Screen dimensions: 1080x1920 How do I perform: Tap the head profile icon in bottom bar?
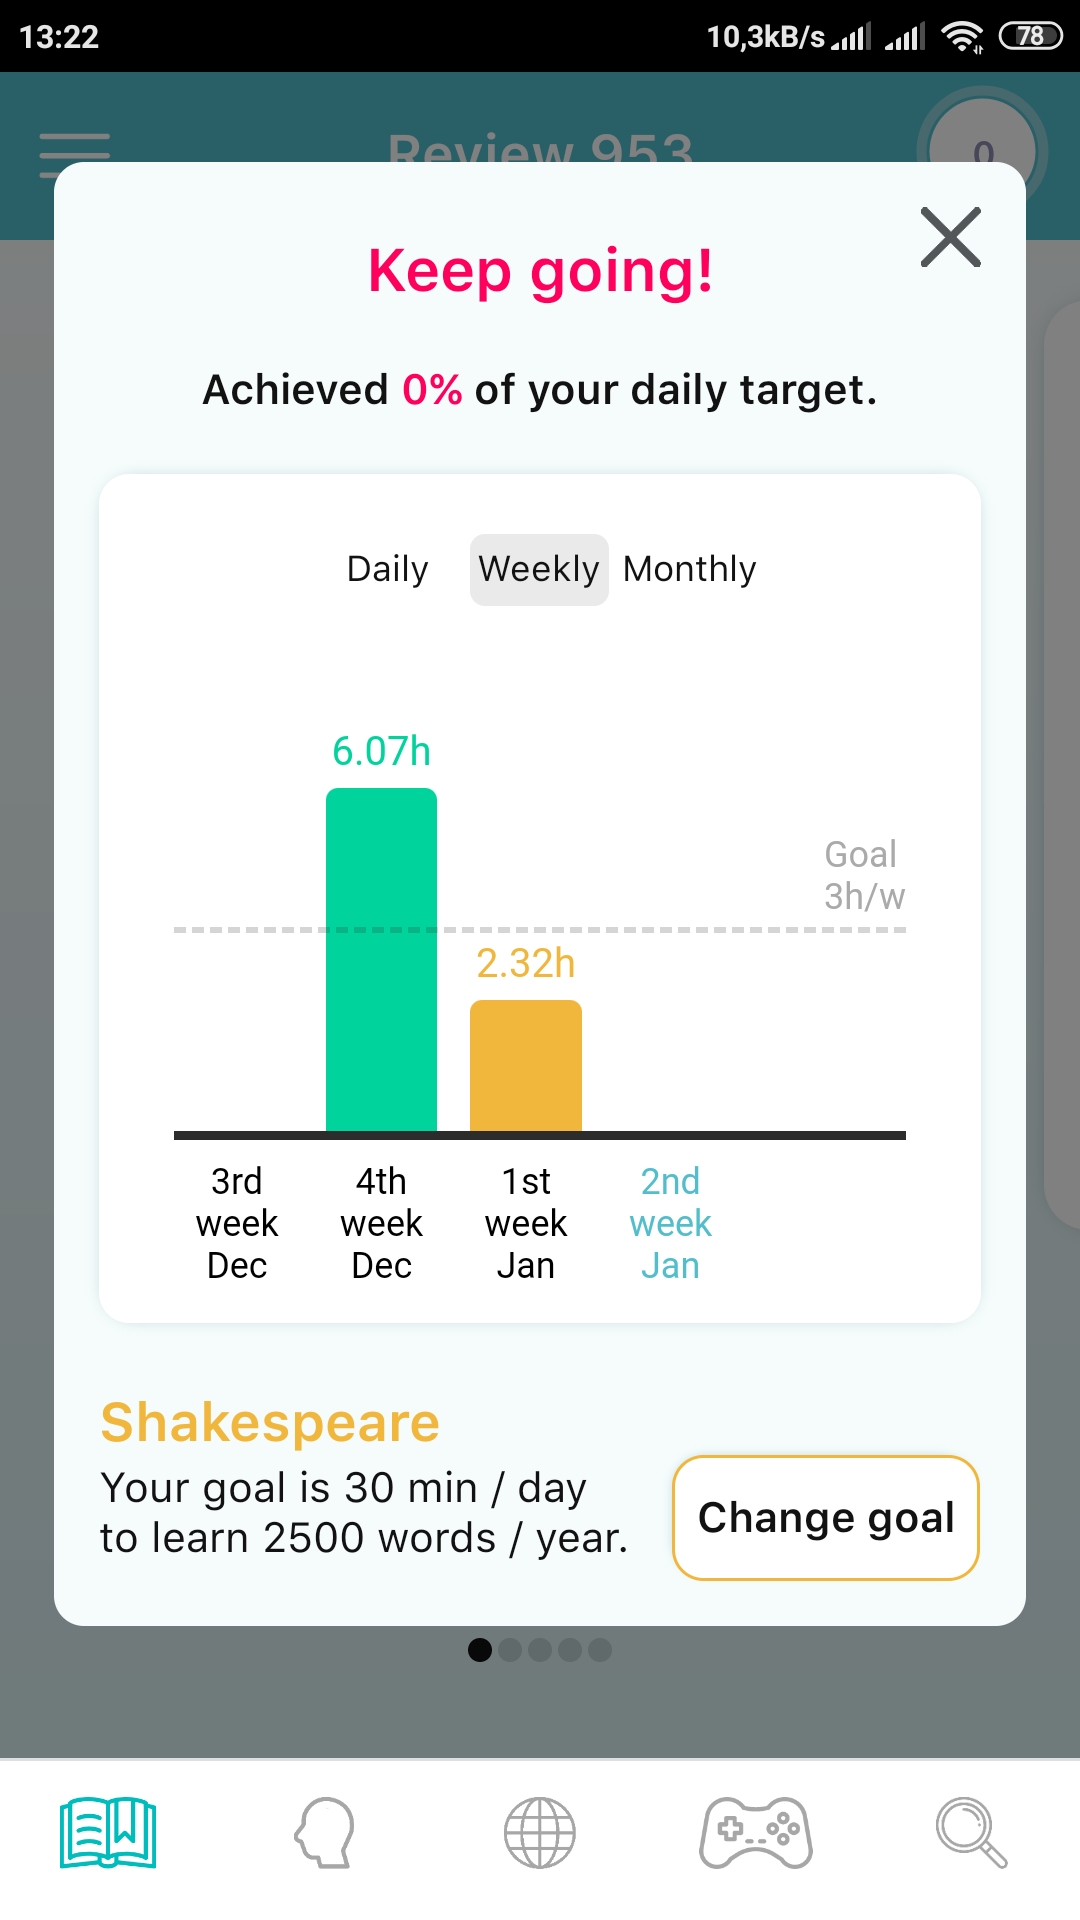[x=325, y=1833]
